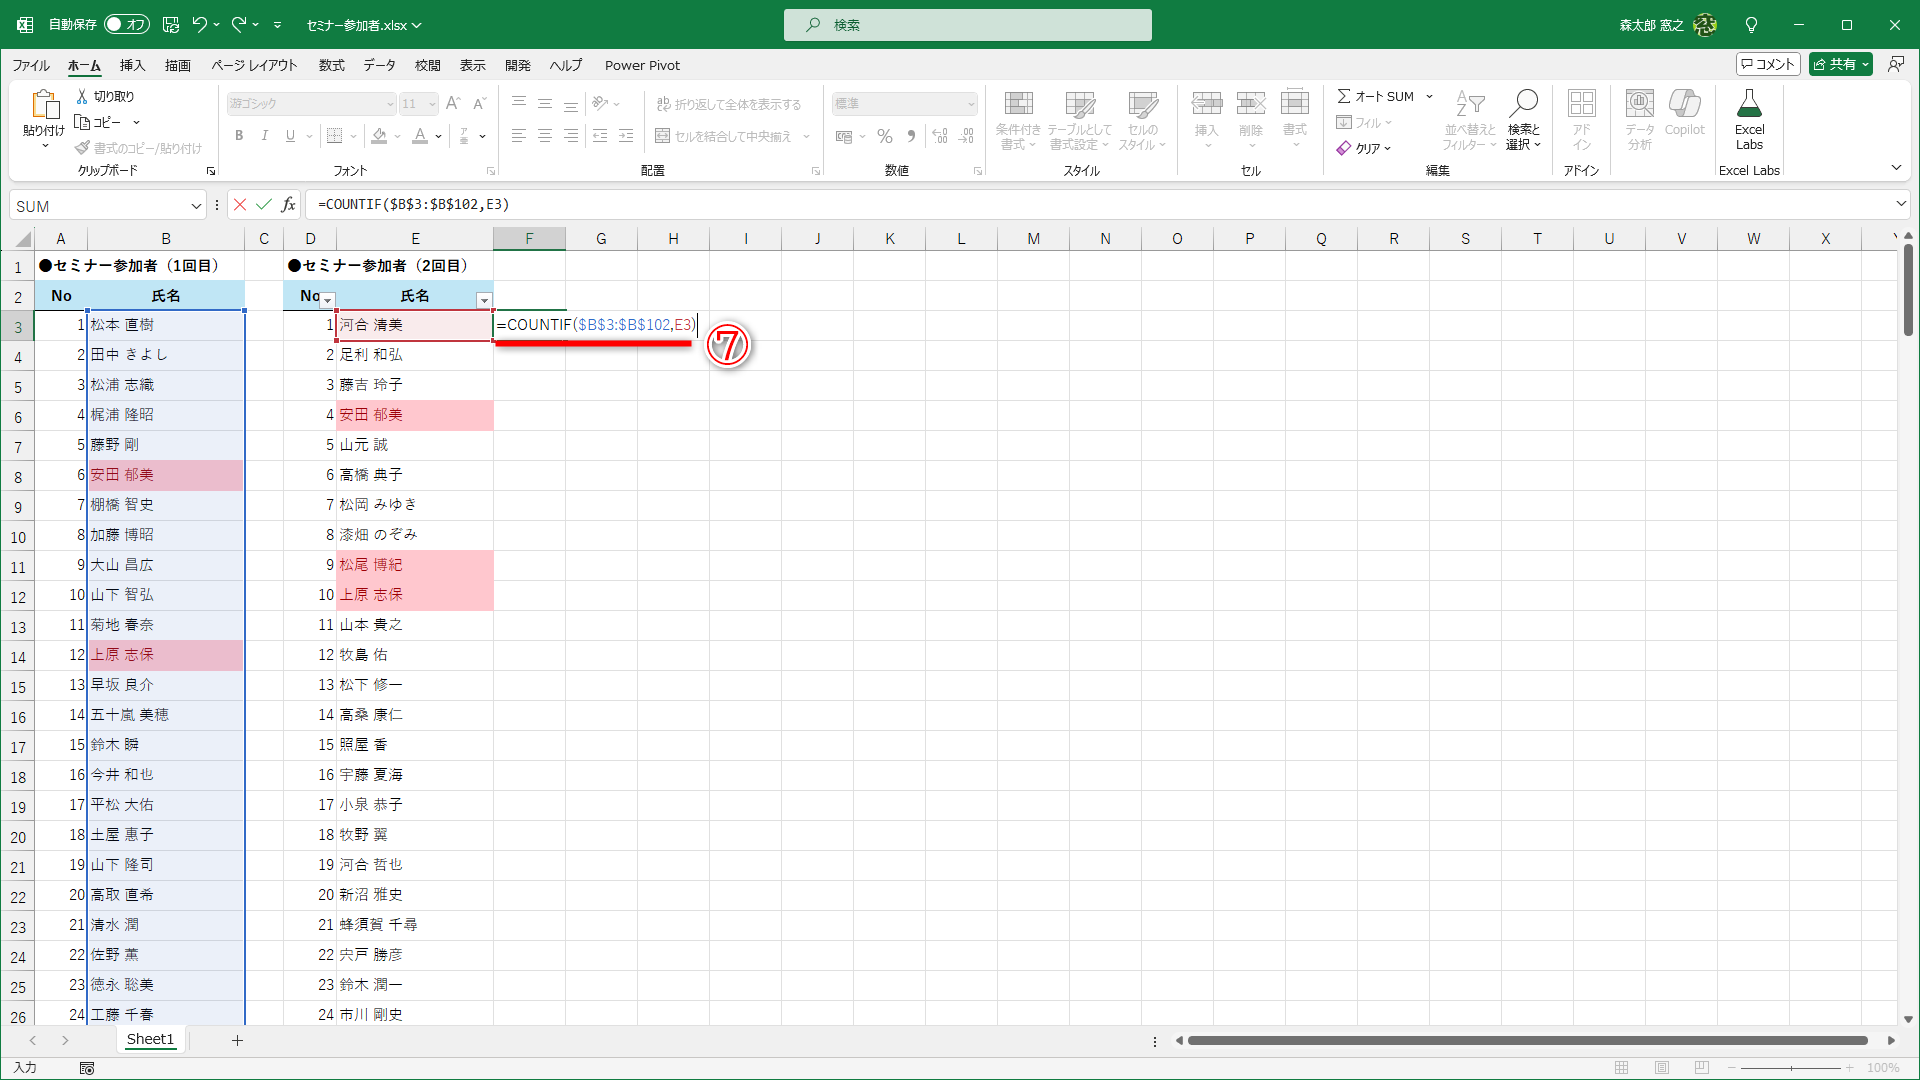
Task: Switch to the 数式 ribbon tab
Action: (331, 65)
